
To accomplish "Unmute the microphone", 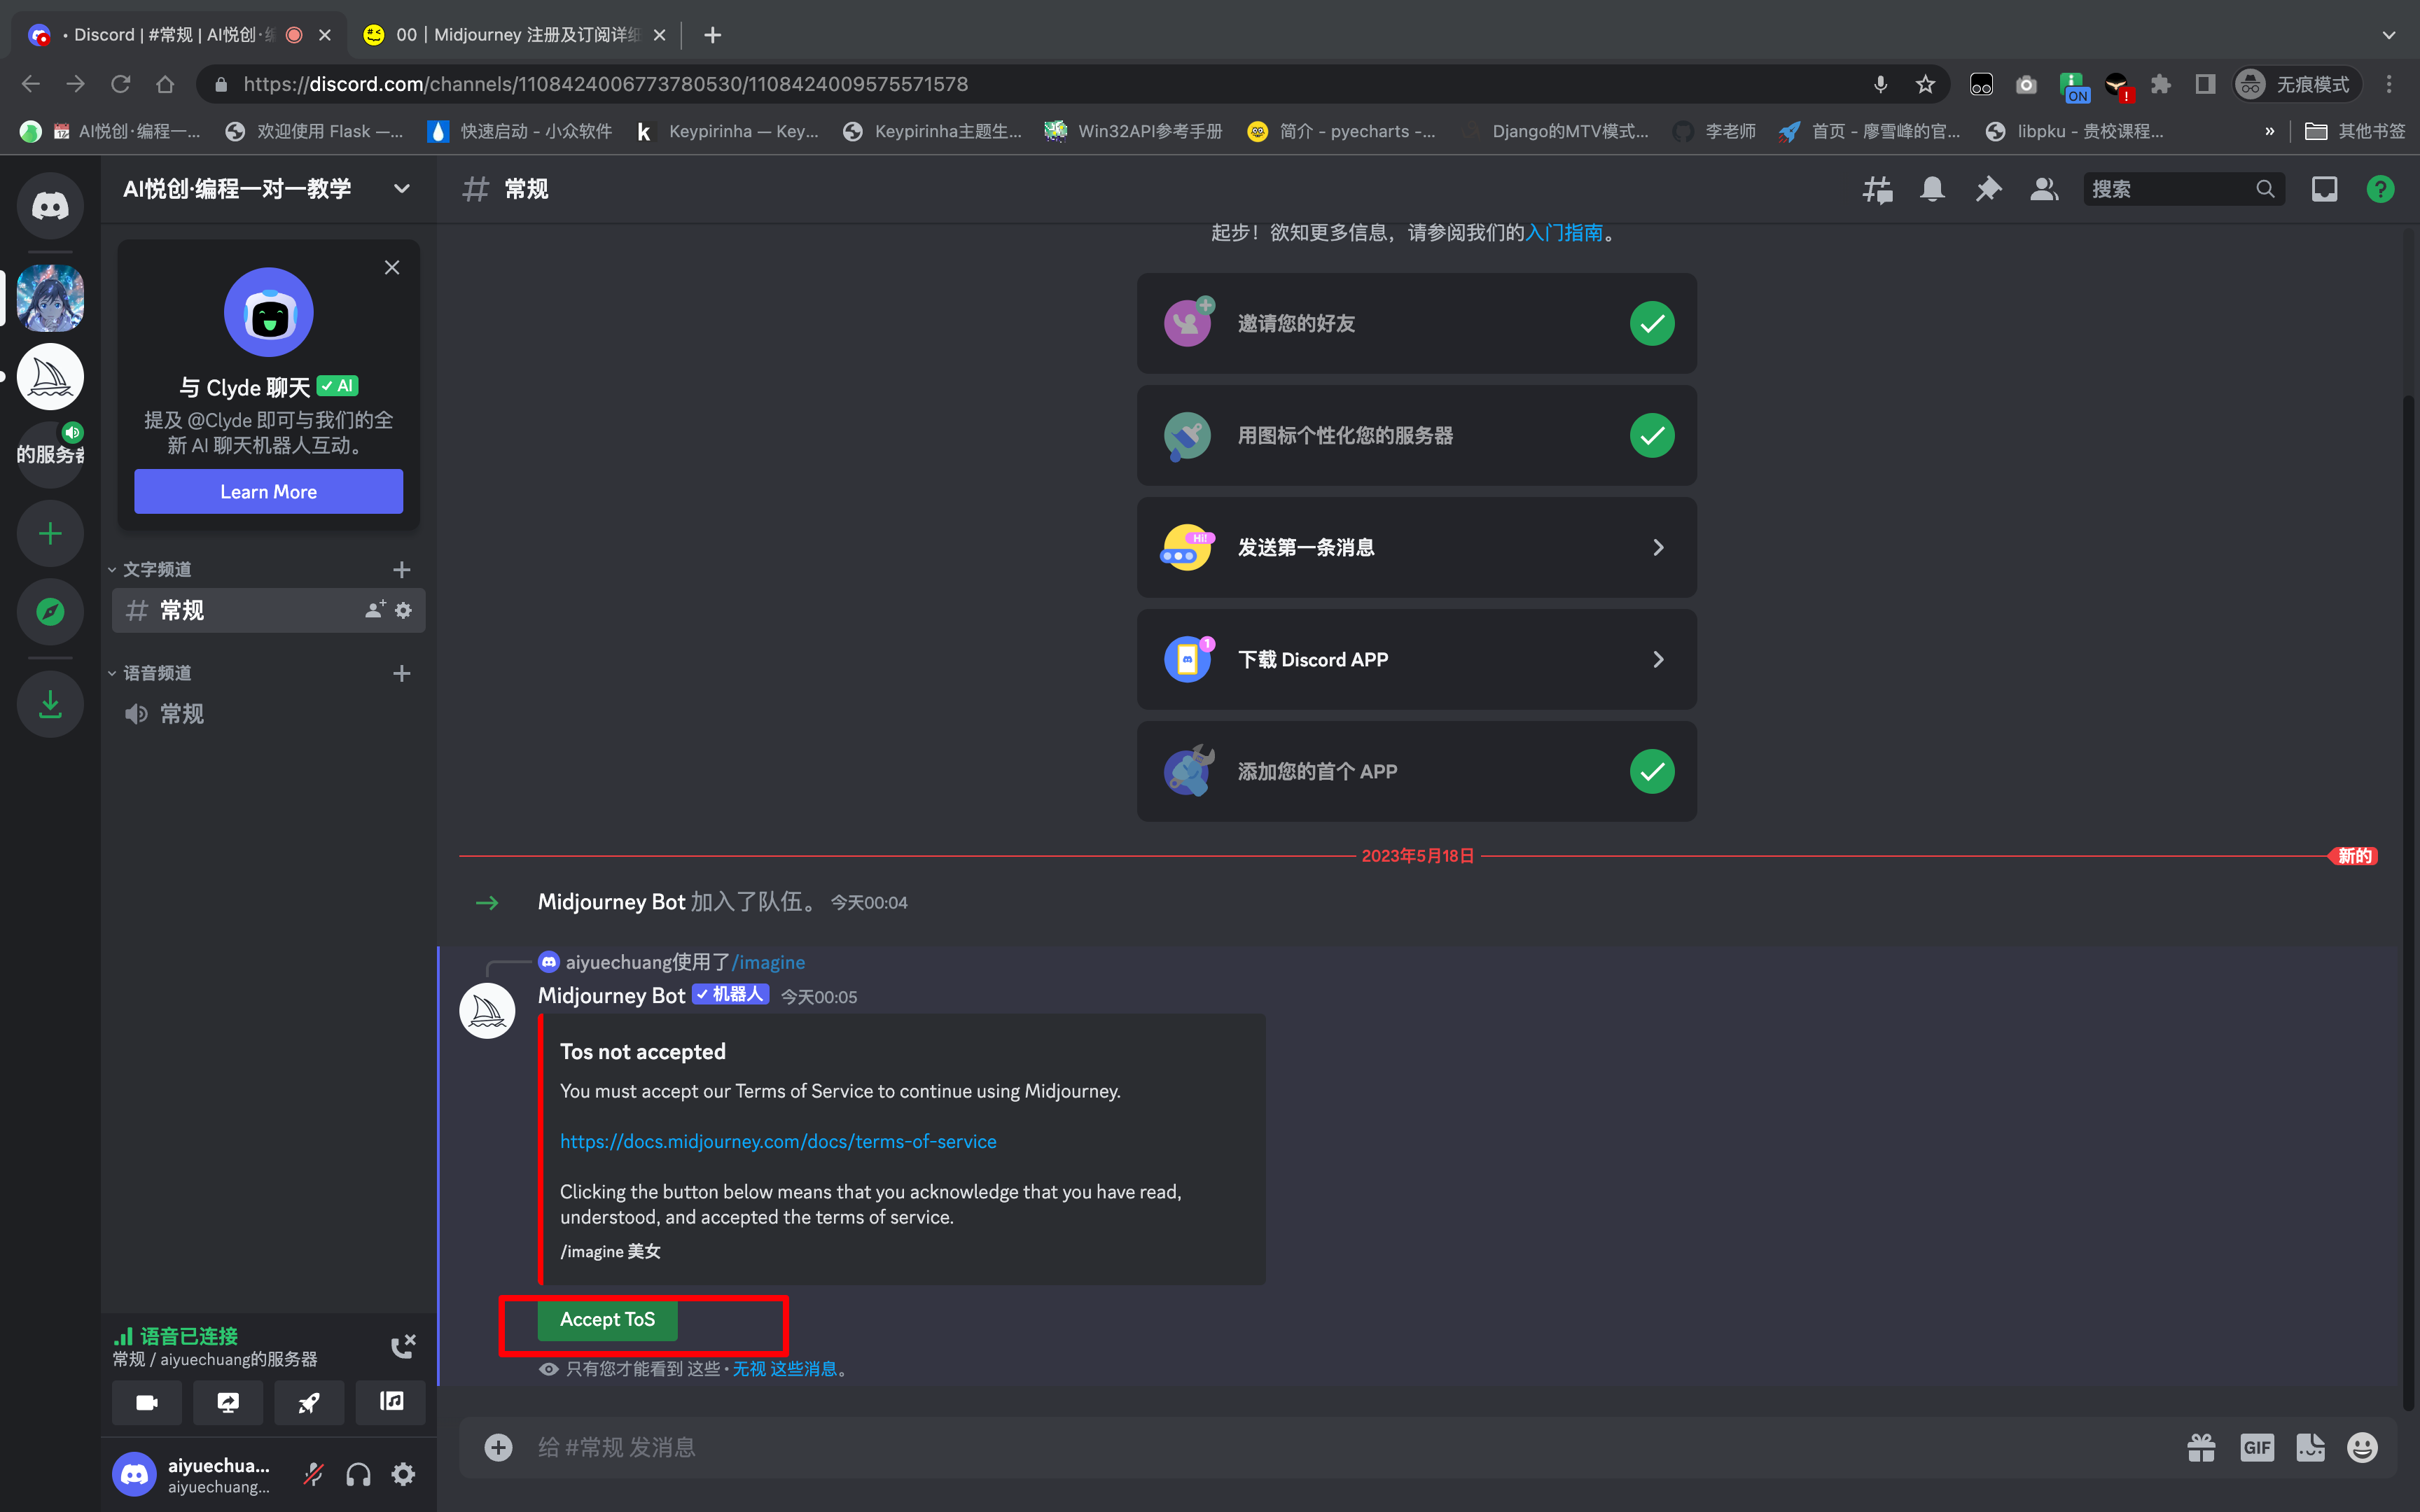I will (313, 1474).
